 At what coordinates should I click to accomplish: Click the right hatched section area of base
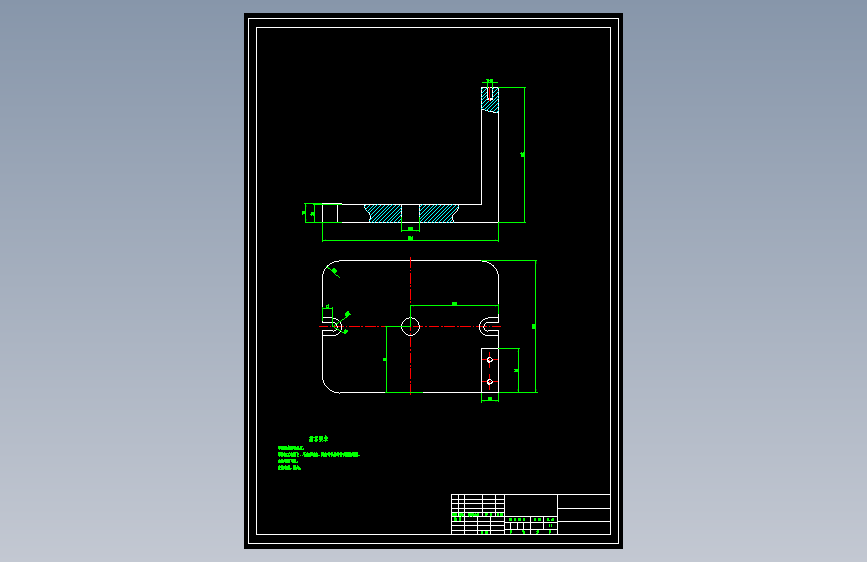(x=438, y=214)
